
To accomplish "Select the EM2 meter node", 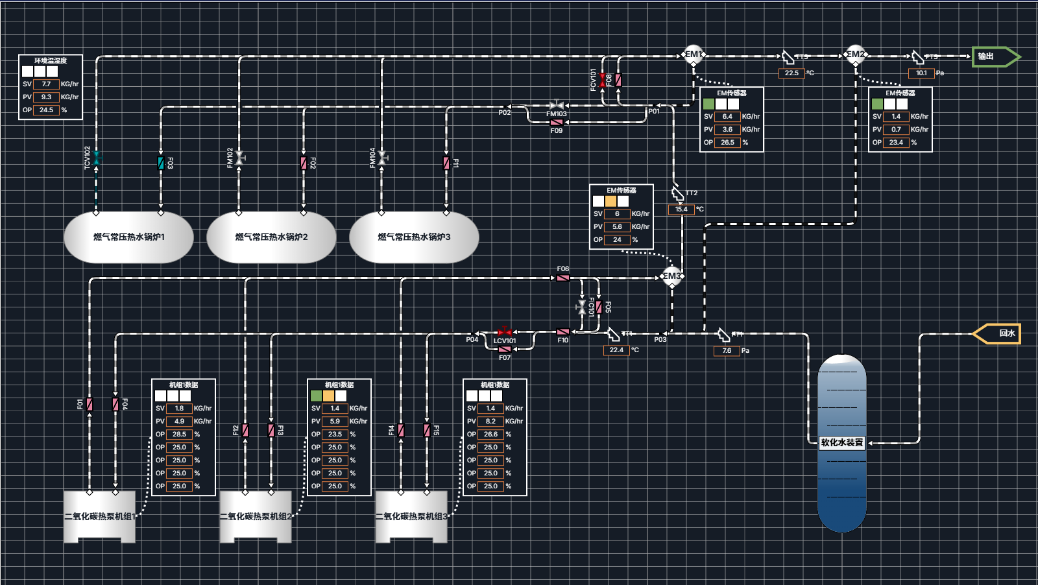I will [x=855, y=54].
